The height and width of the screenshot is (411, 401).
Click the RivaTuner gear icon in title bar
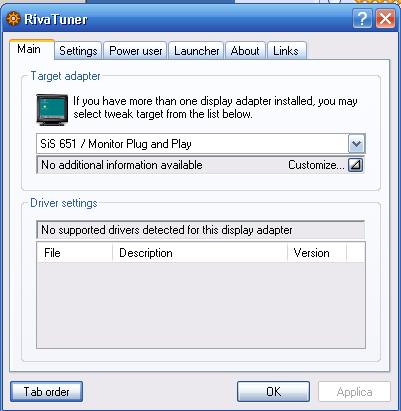coord(13,19)
